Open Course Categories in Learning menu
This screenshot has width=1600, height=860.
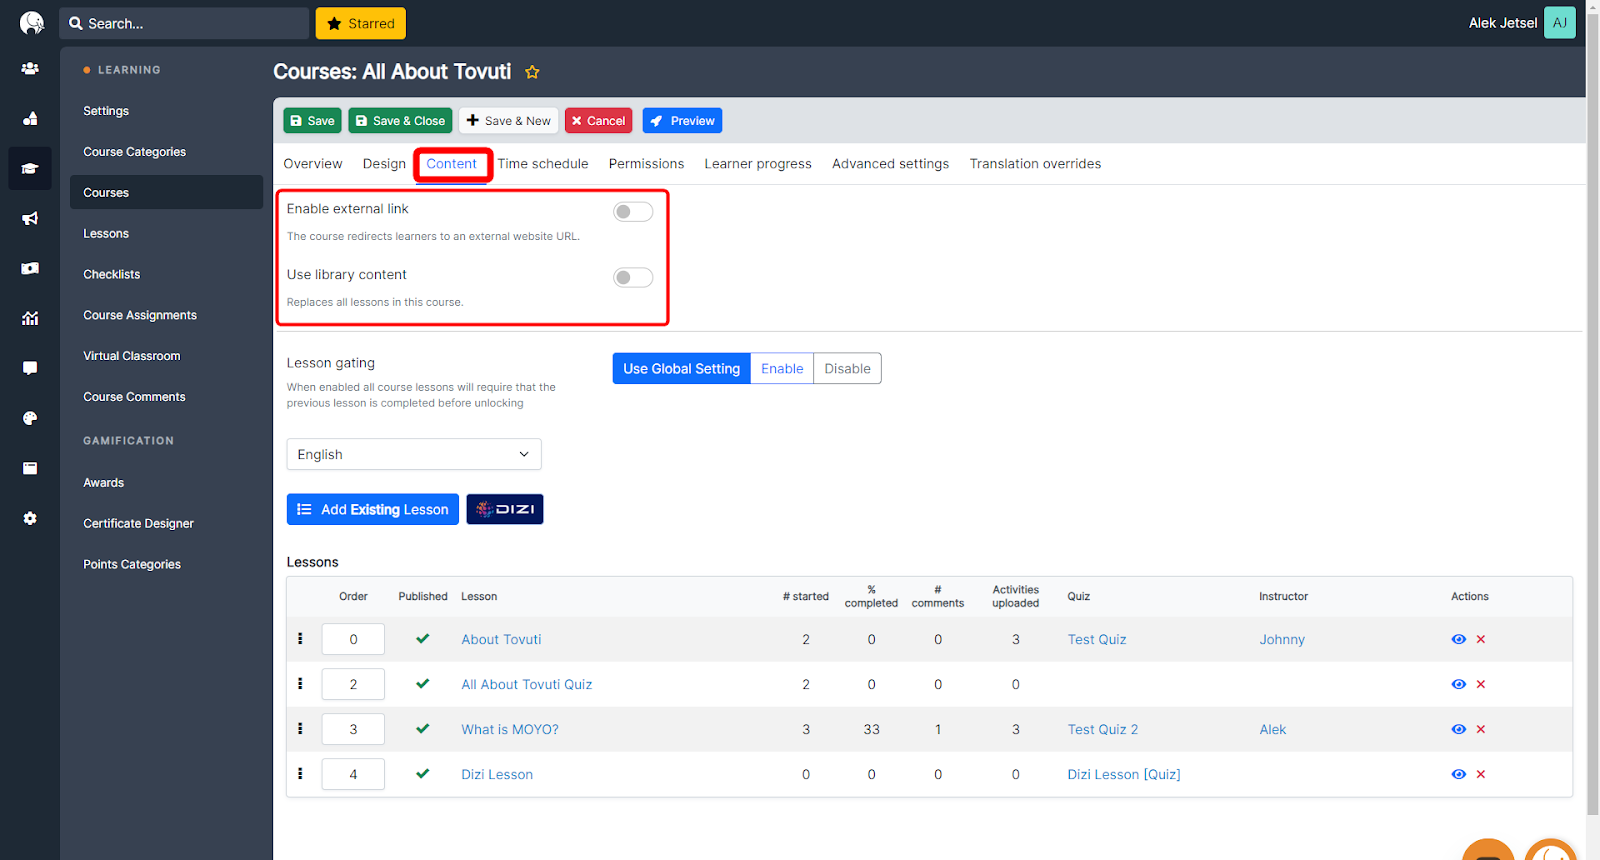(135, 152)
